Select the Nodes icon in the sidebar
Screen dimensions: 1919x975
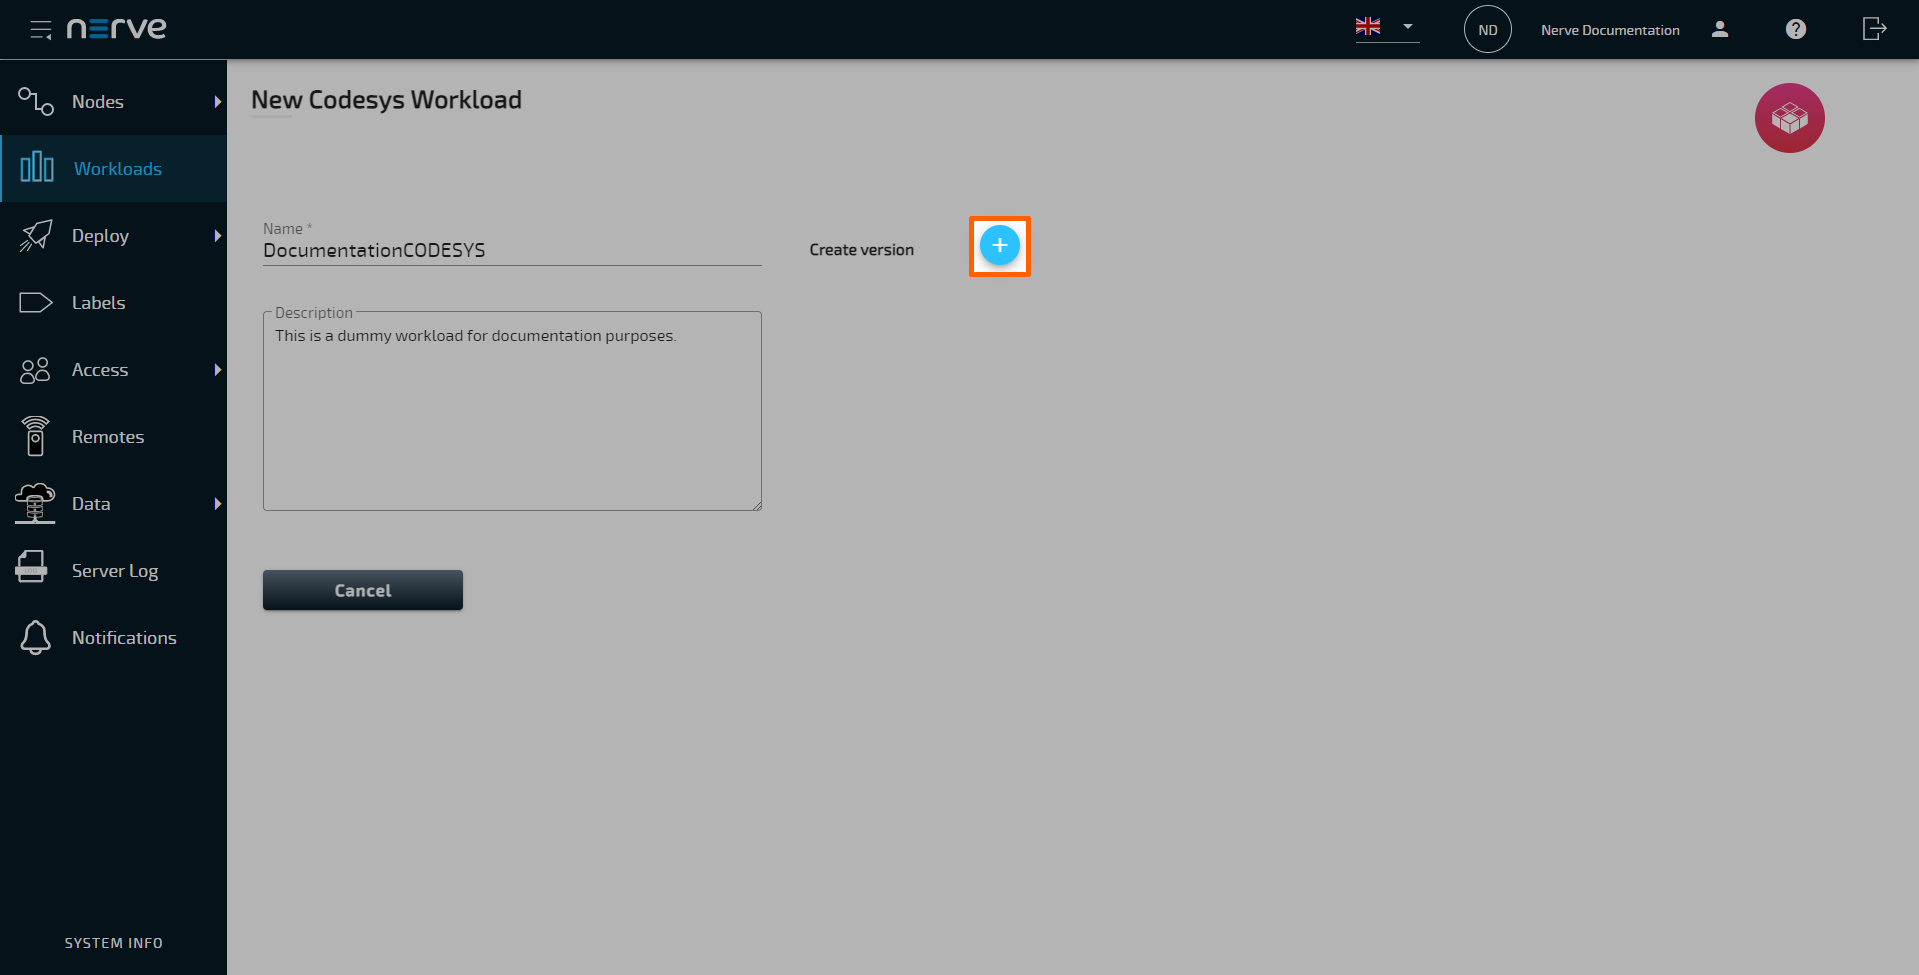[36, 101]
